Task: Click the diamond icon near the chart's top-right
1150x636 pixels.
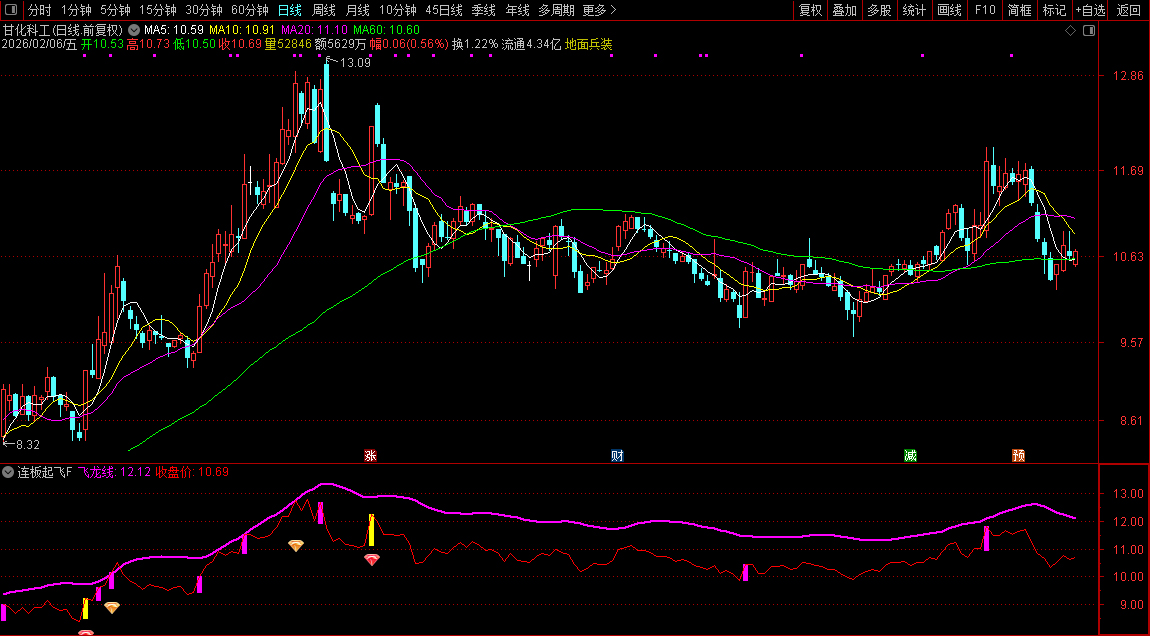Action: 1070,30
